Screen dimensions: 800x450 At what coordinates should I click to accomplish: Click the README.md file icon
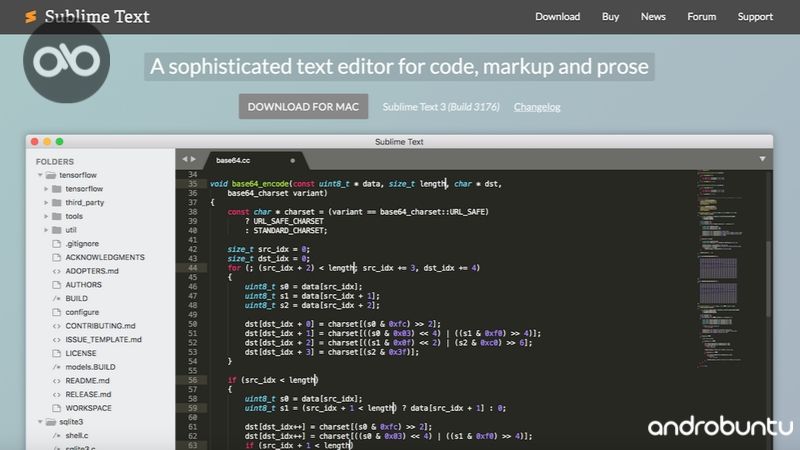(57, 381)
